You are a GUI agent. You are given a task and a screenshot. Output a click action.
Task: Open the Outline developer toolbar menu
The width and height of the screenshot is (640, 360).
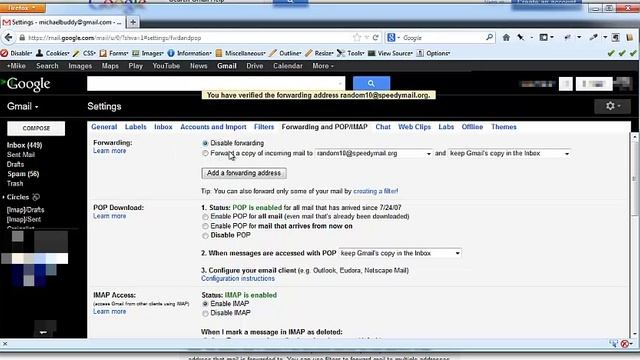click(286, 53)
